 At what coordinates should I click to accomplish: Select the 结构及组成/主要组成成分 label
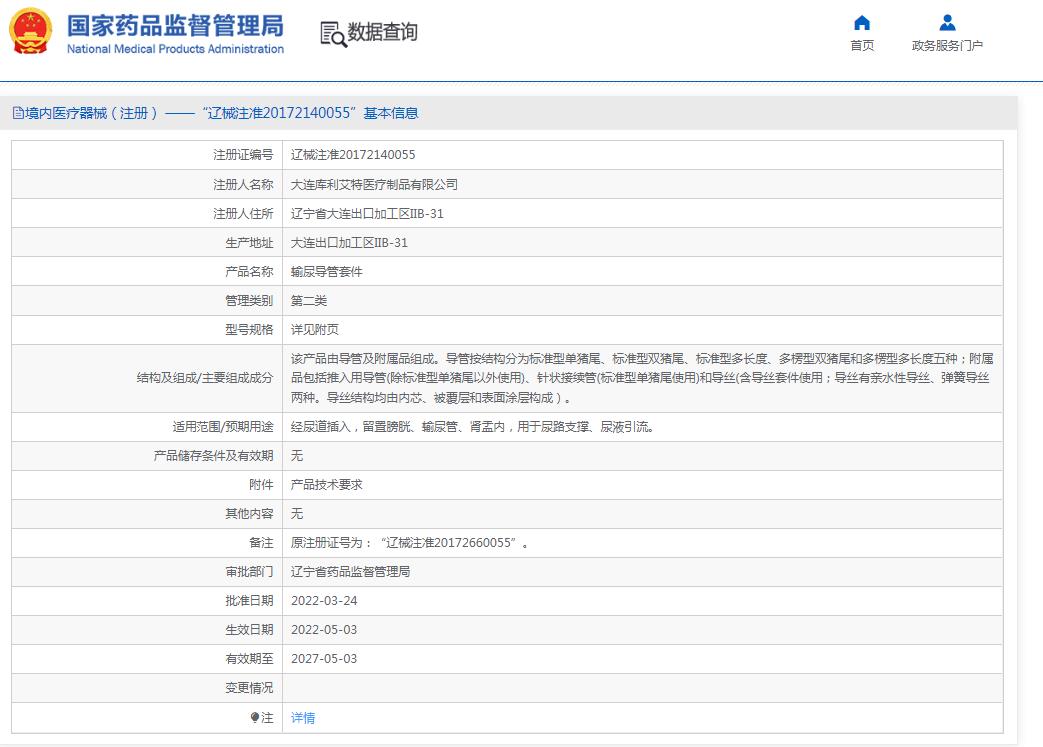[205, 378]
